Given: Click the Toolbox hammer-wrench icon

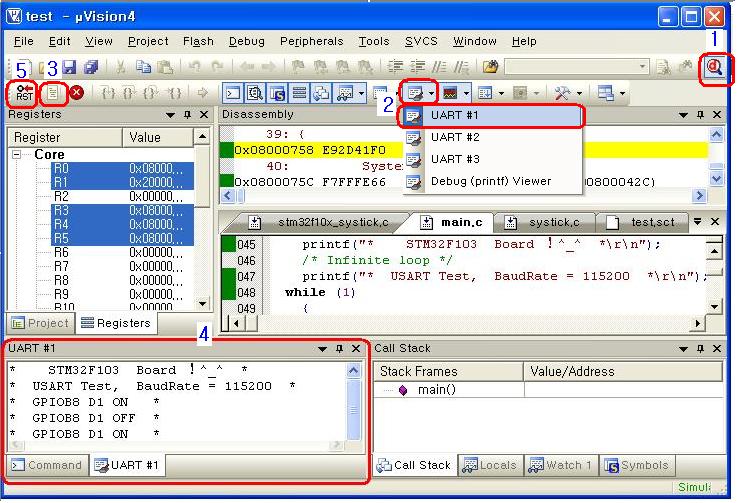Looking at the screenshot, I should 562,93.
